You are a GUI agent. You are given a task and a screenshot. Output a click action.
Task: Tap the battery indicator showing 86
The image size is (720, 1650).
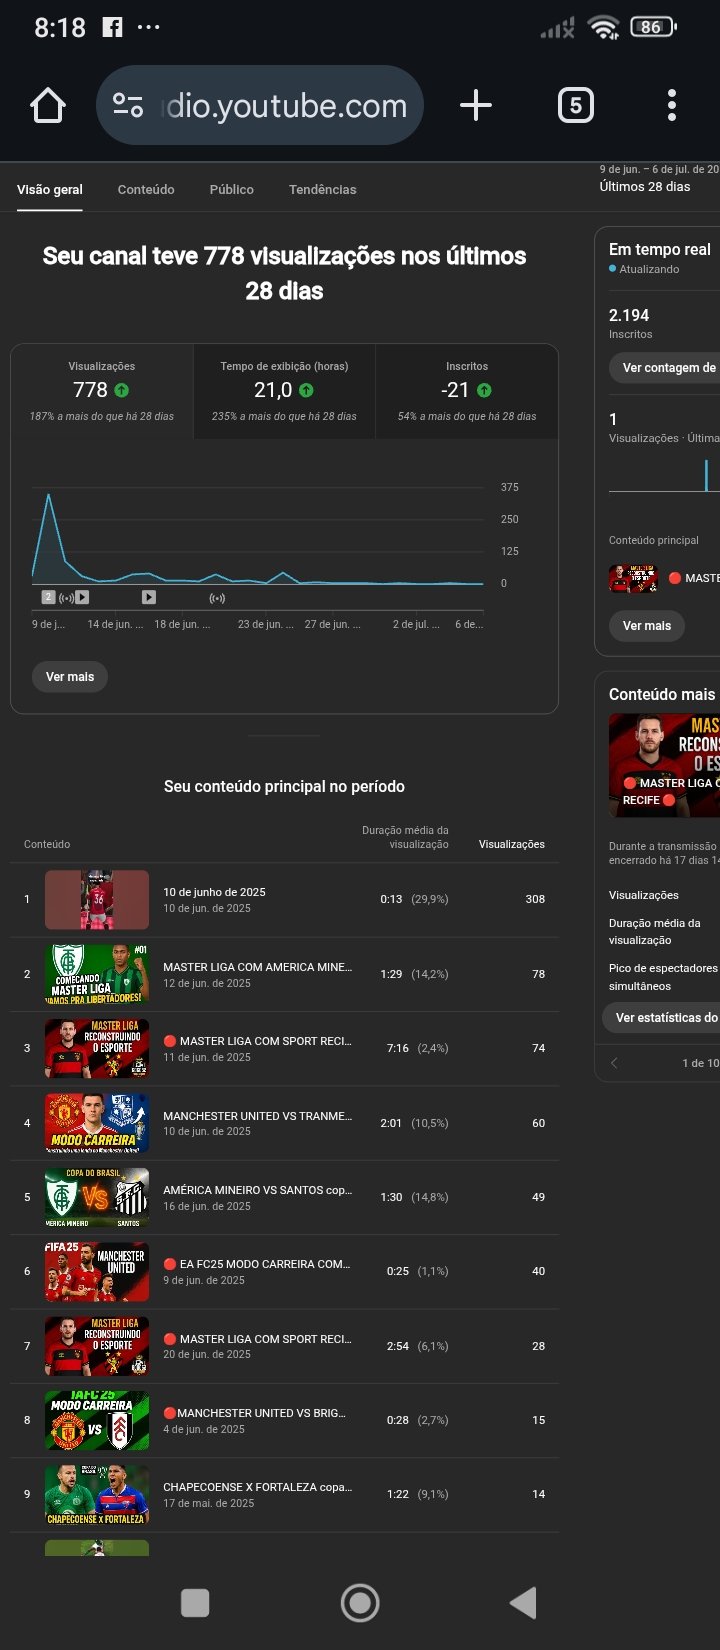[x=653, y=27]
